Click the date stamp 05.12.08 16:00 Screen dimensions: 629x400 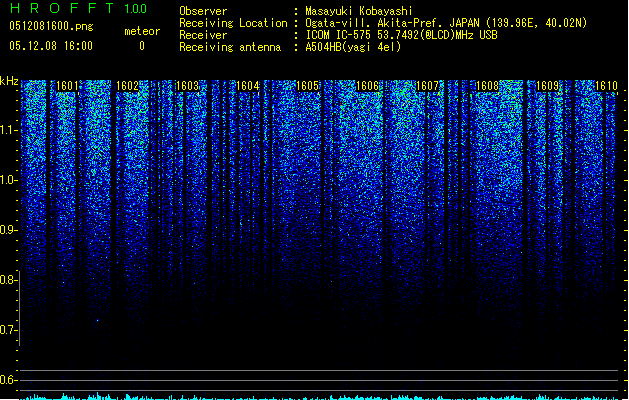[51, 46]
